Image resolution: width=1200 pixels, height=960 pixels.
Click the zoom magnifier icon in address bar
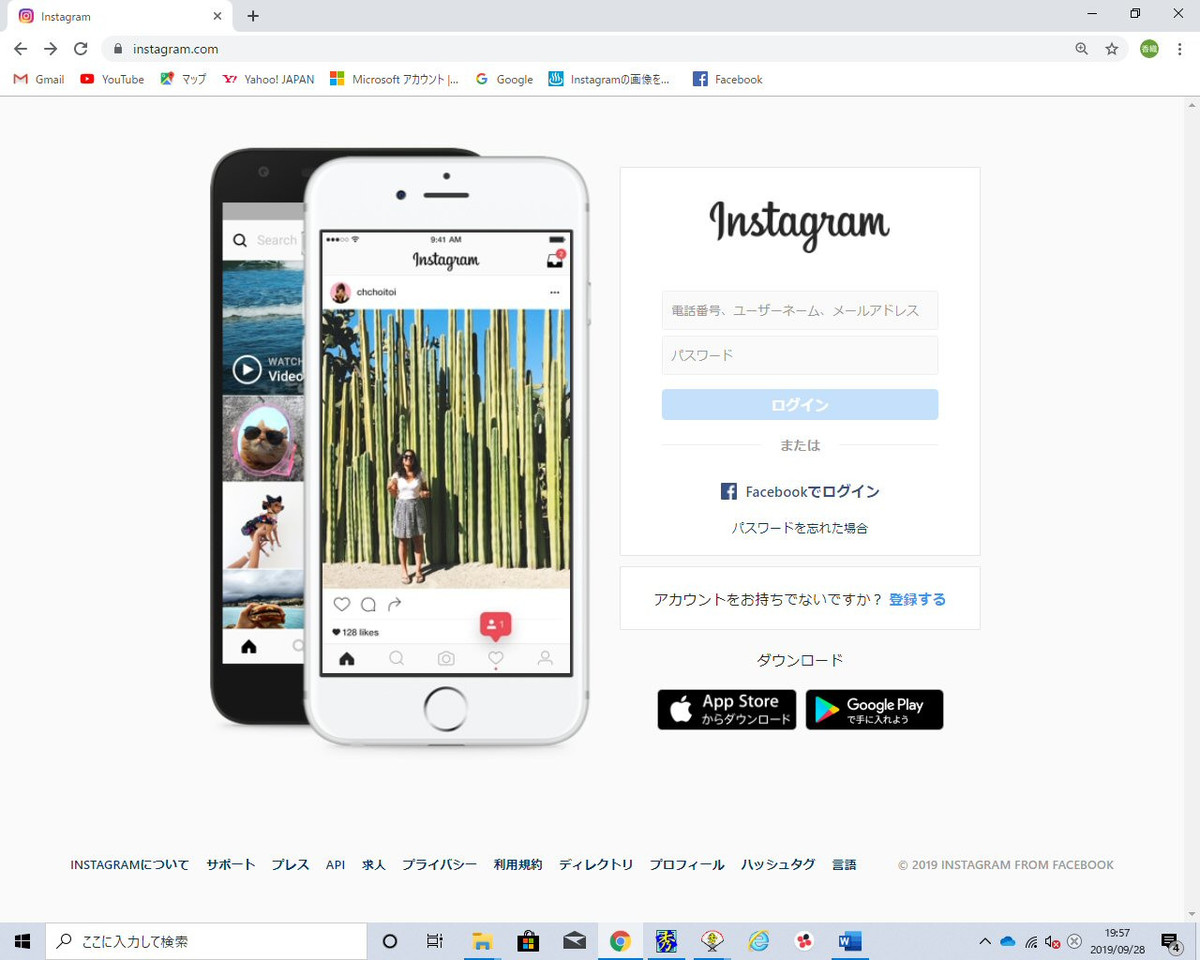(x=1082, y=48)
